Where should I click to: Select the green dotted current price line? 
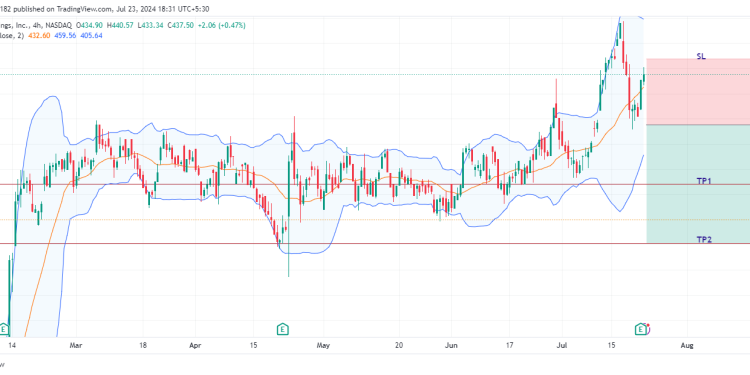coord(375,75)
